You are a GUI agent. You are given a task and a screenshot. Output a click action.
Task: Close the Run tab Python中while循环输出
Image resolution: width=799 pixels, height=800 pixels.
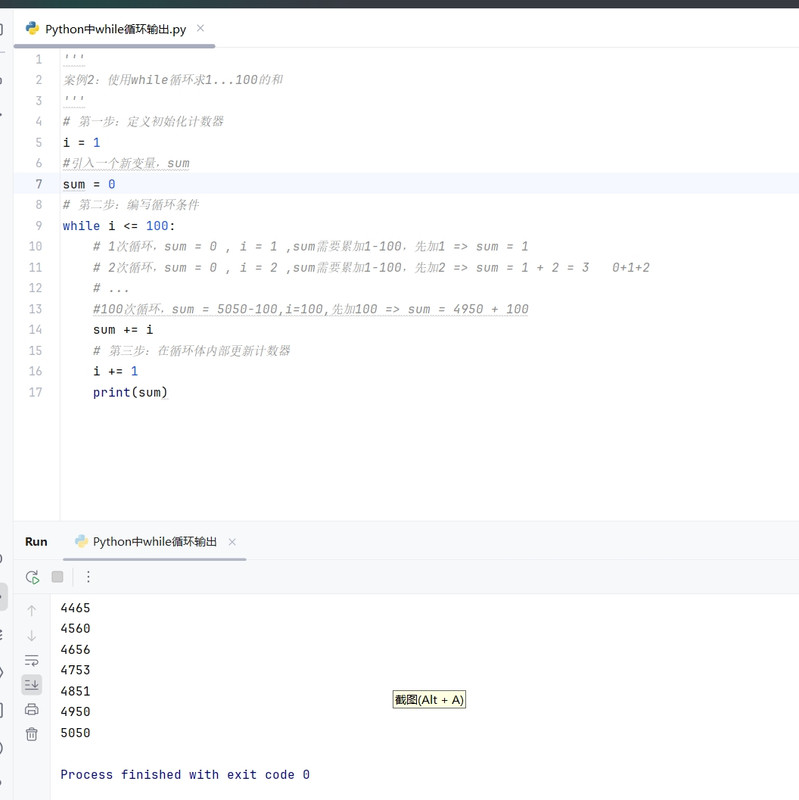click(232, 542)
